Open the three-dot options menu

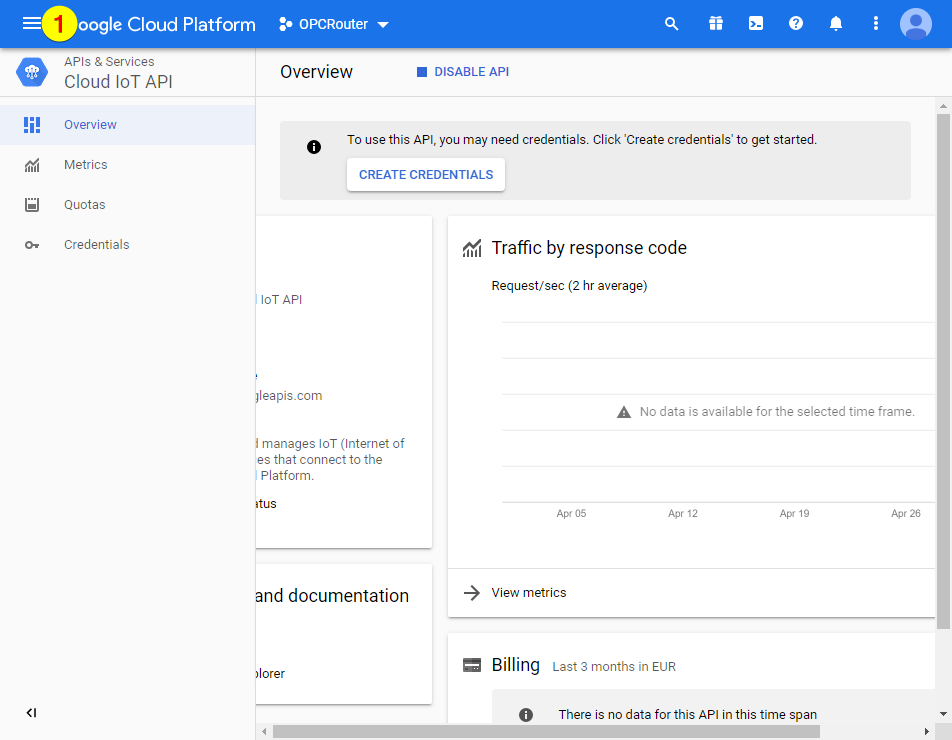(x=875, y=23)
